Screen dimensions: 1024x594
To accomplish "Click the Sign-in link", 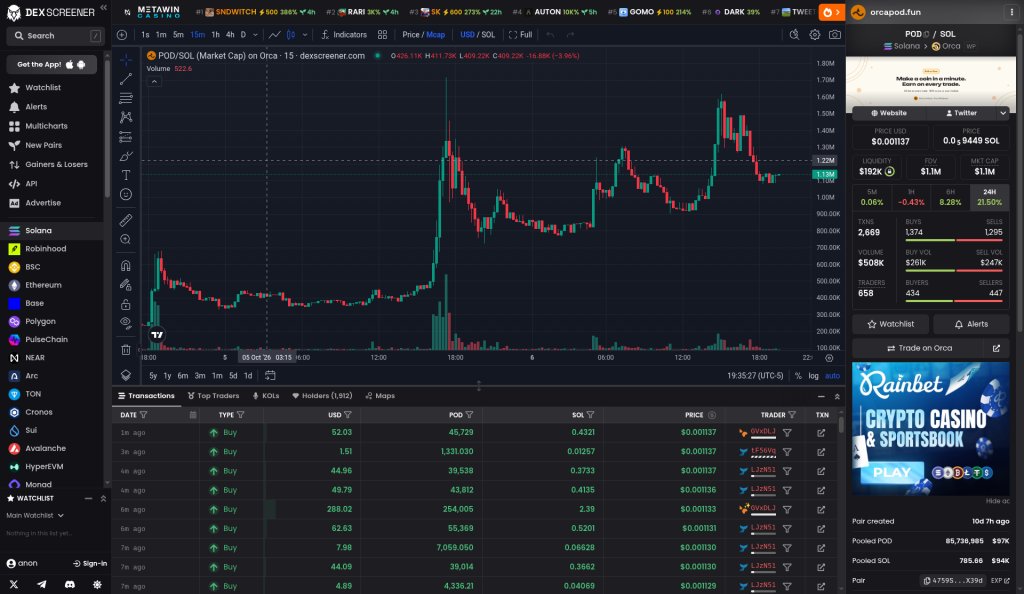I will click(90, 564).
